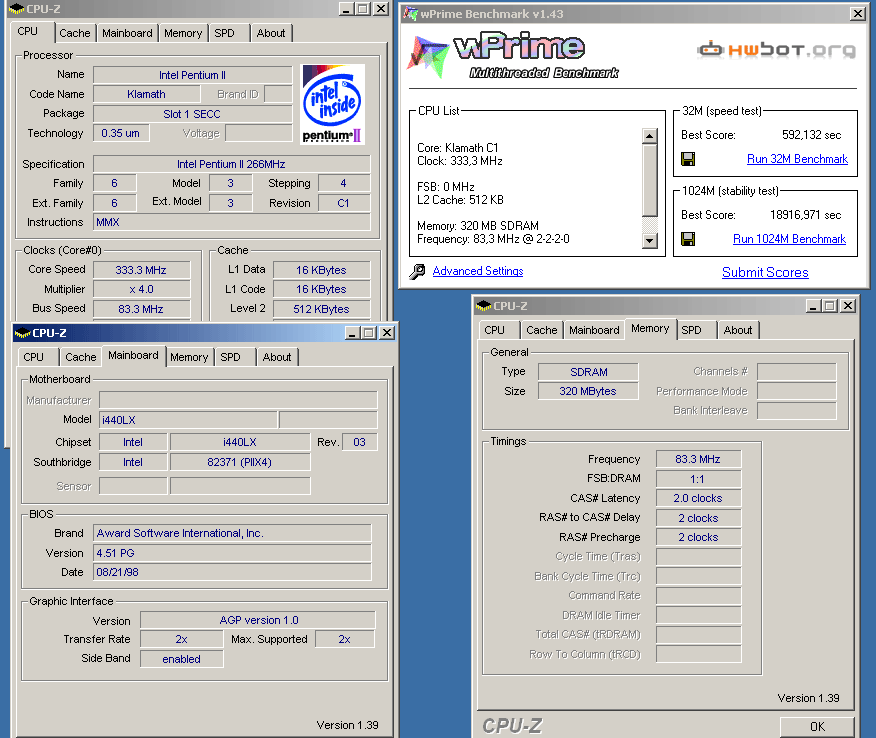Open Cache tab in Mainboard CPU-Z window

[80, 357]
